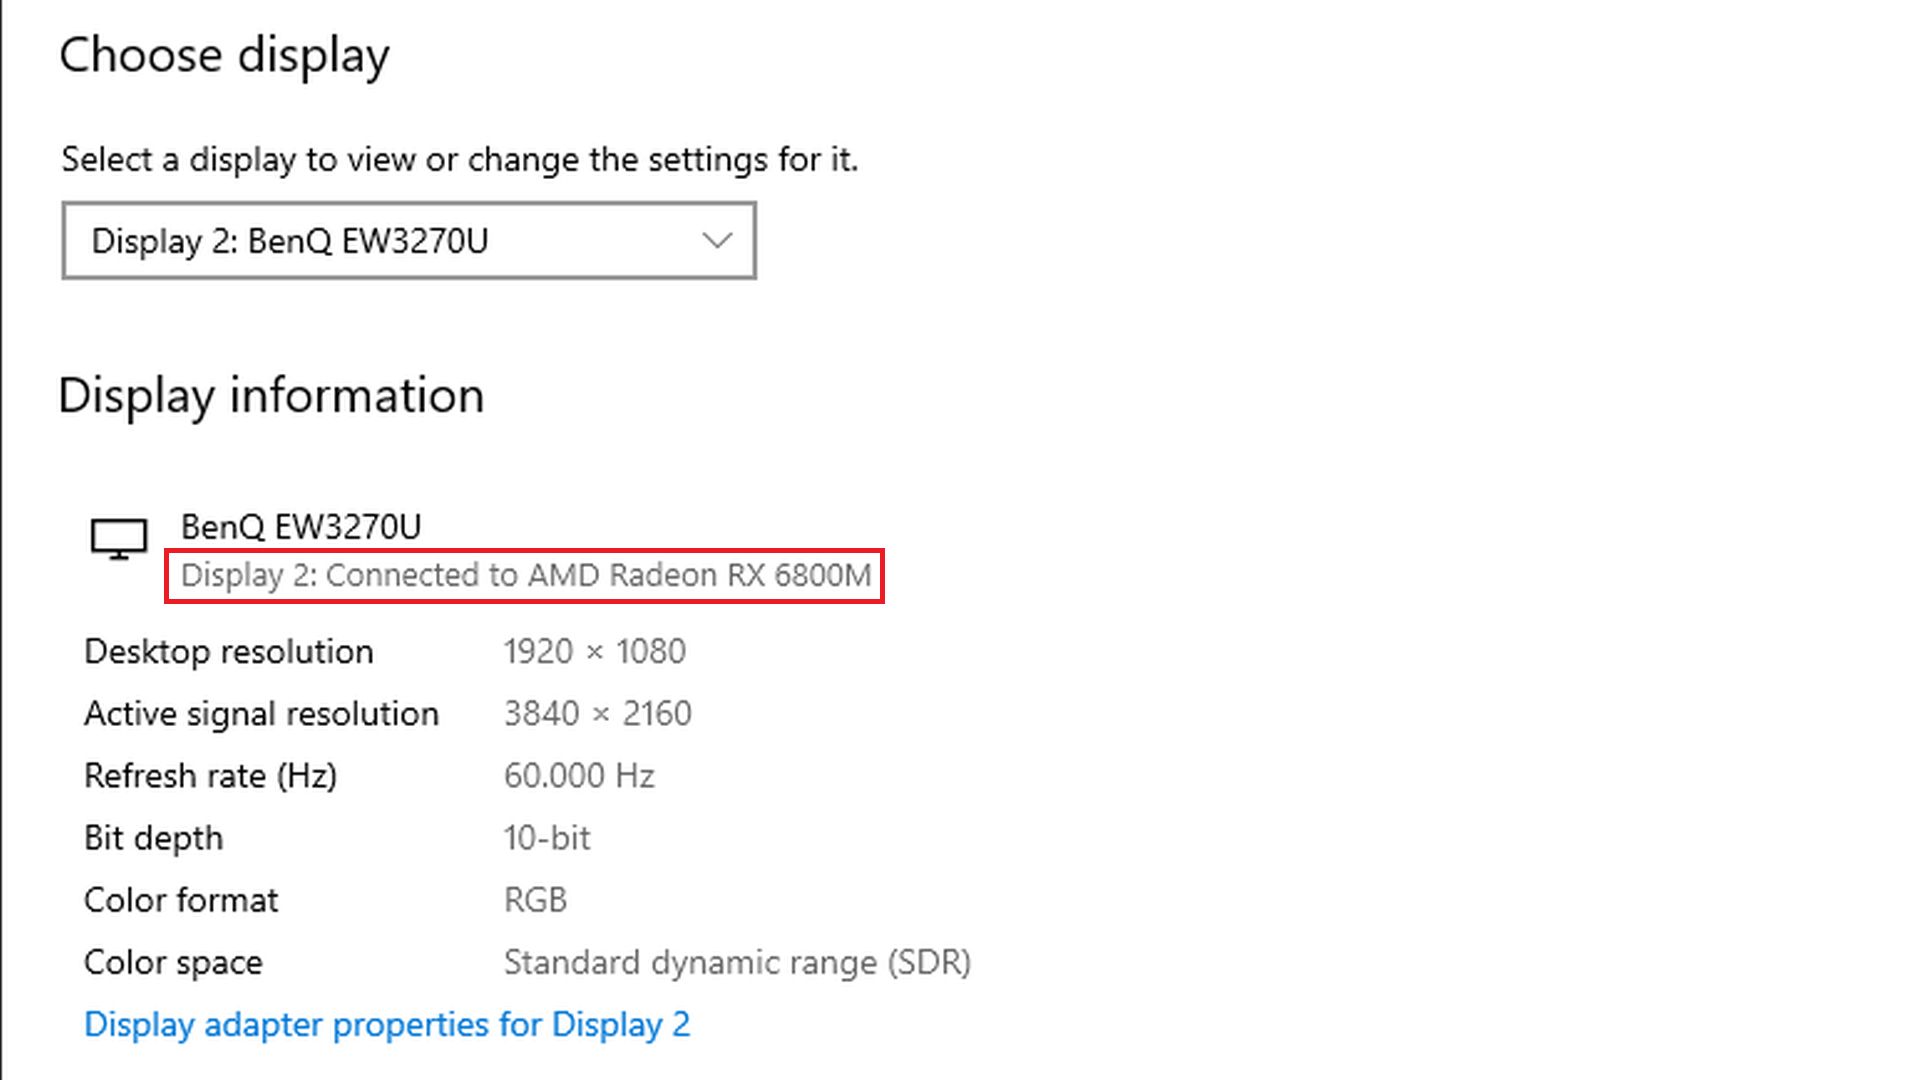This screenshot has width=1920, height=1080.
Task: Click the Standard dynamic range (SDR) value
Action: click(737, 962)
